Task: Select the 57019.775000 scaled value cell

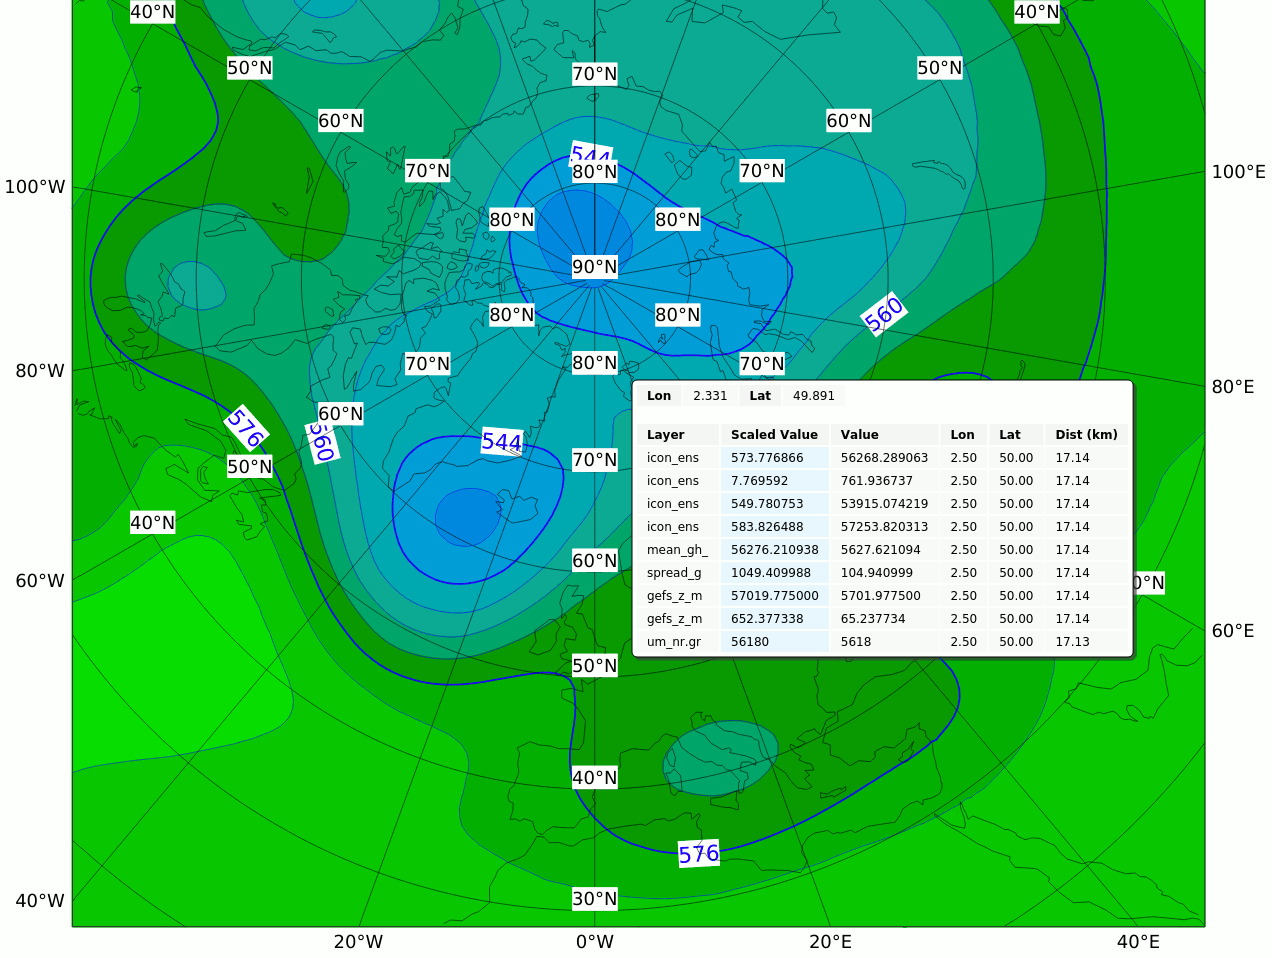Action: click(x=775, y=596)
